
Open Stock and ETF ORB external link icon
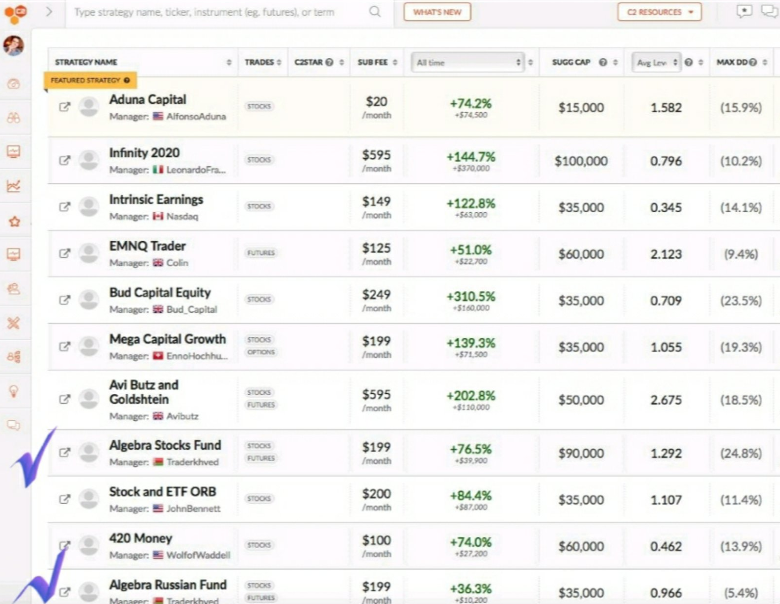65,499
